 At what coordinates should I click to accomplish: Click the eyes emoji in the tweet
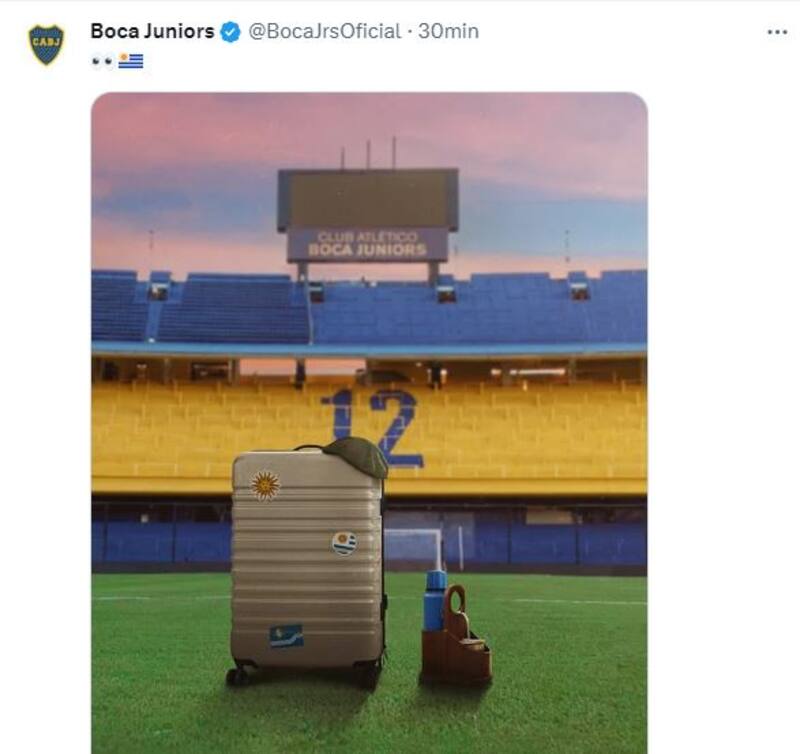[x=102, y=61]
